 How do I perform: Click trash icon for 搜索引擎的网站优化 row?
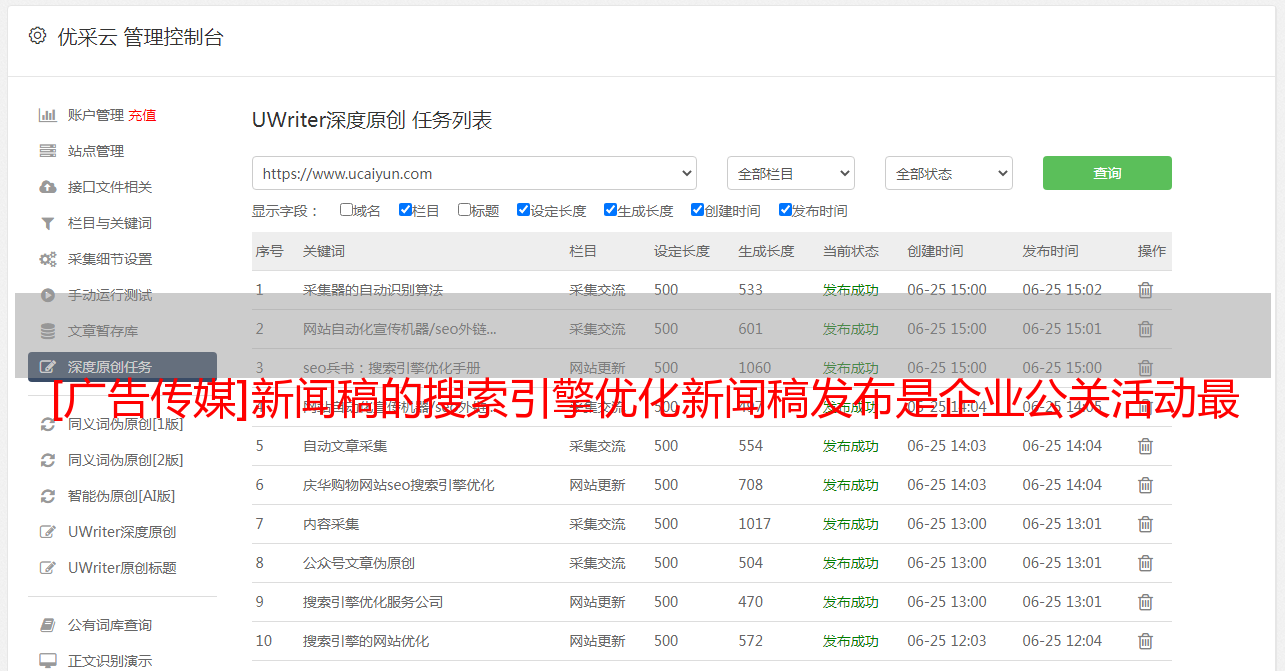pos(1145,641)
